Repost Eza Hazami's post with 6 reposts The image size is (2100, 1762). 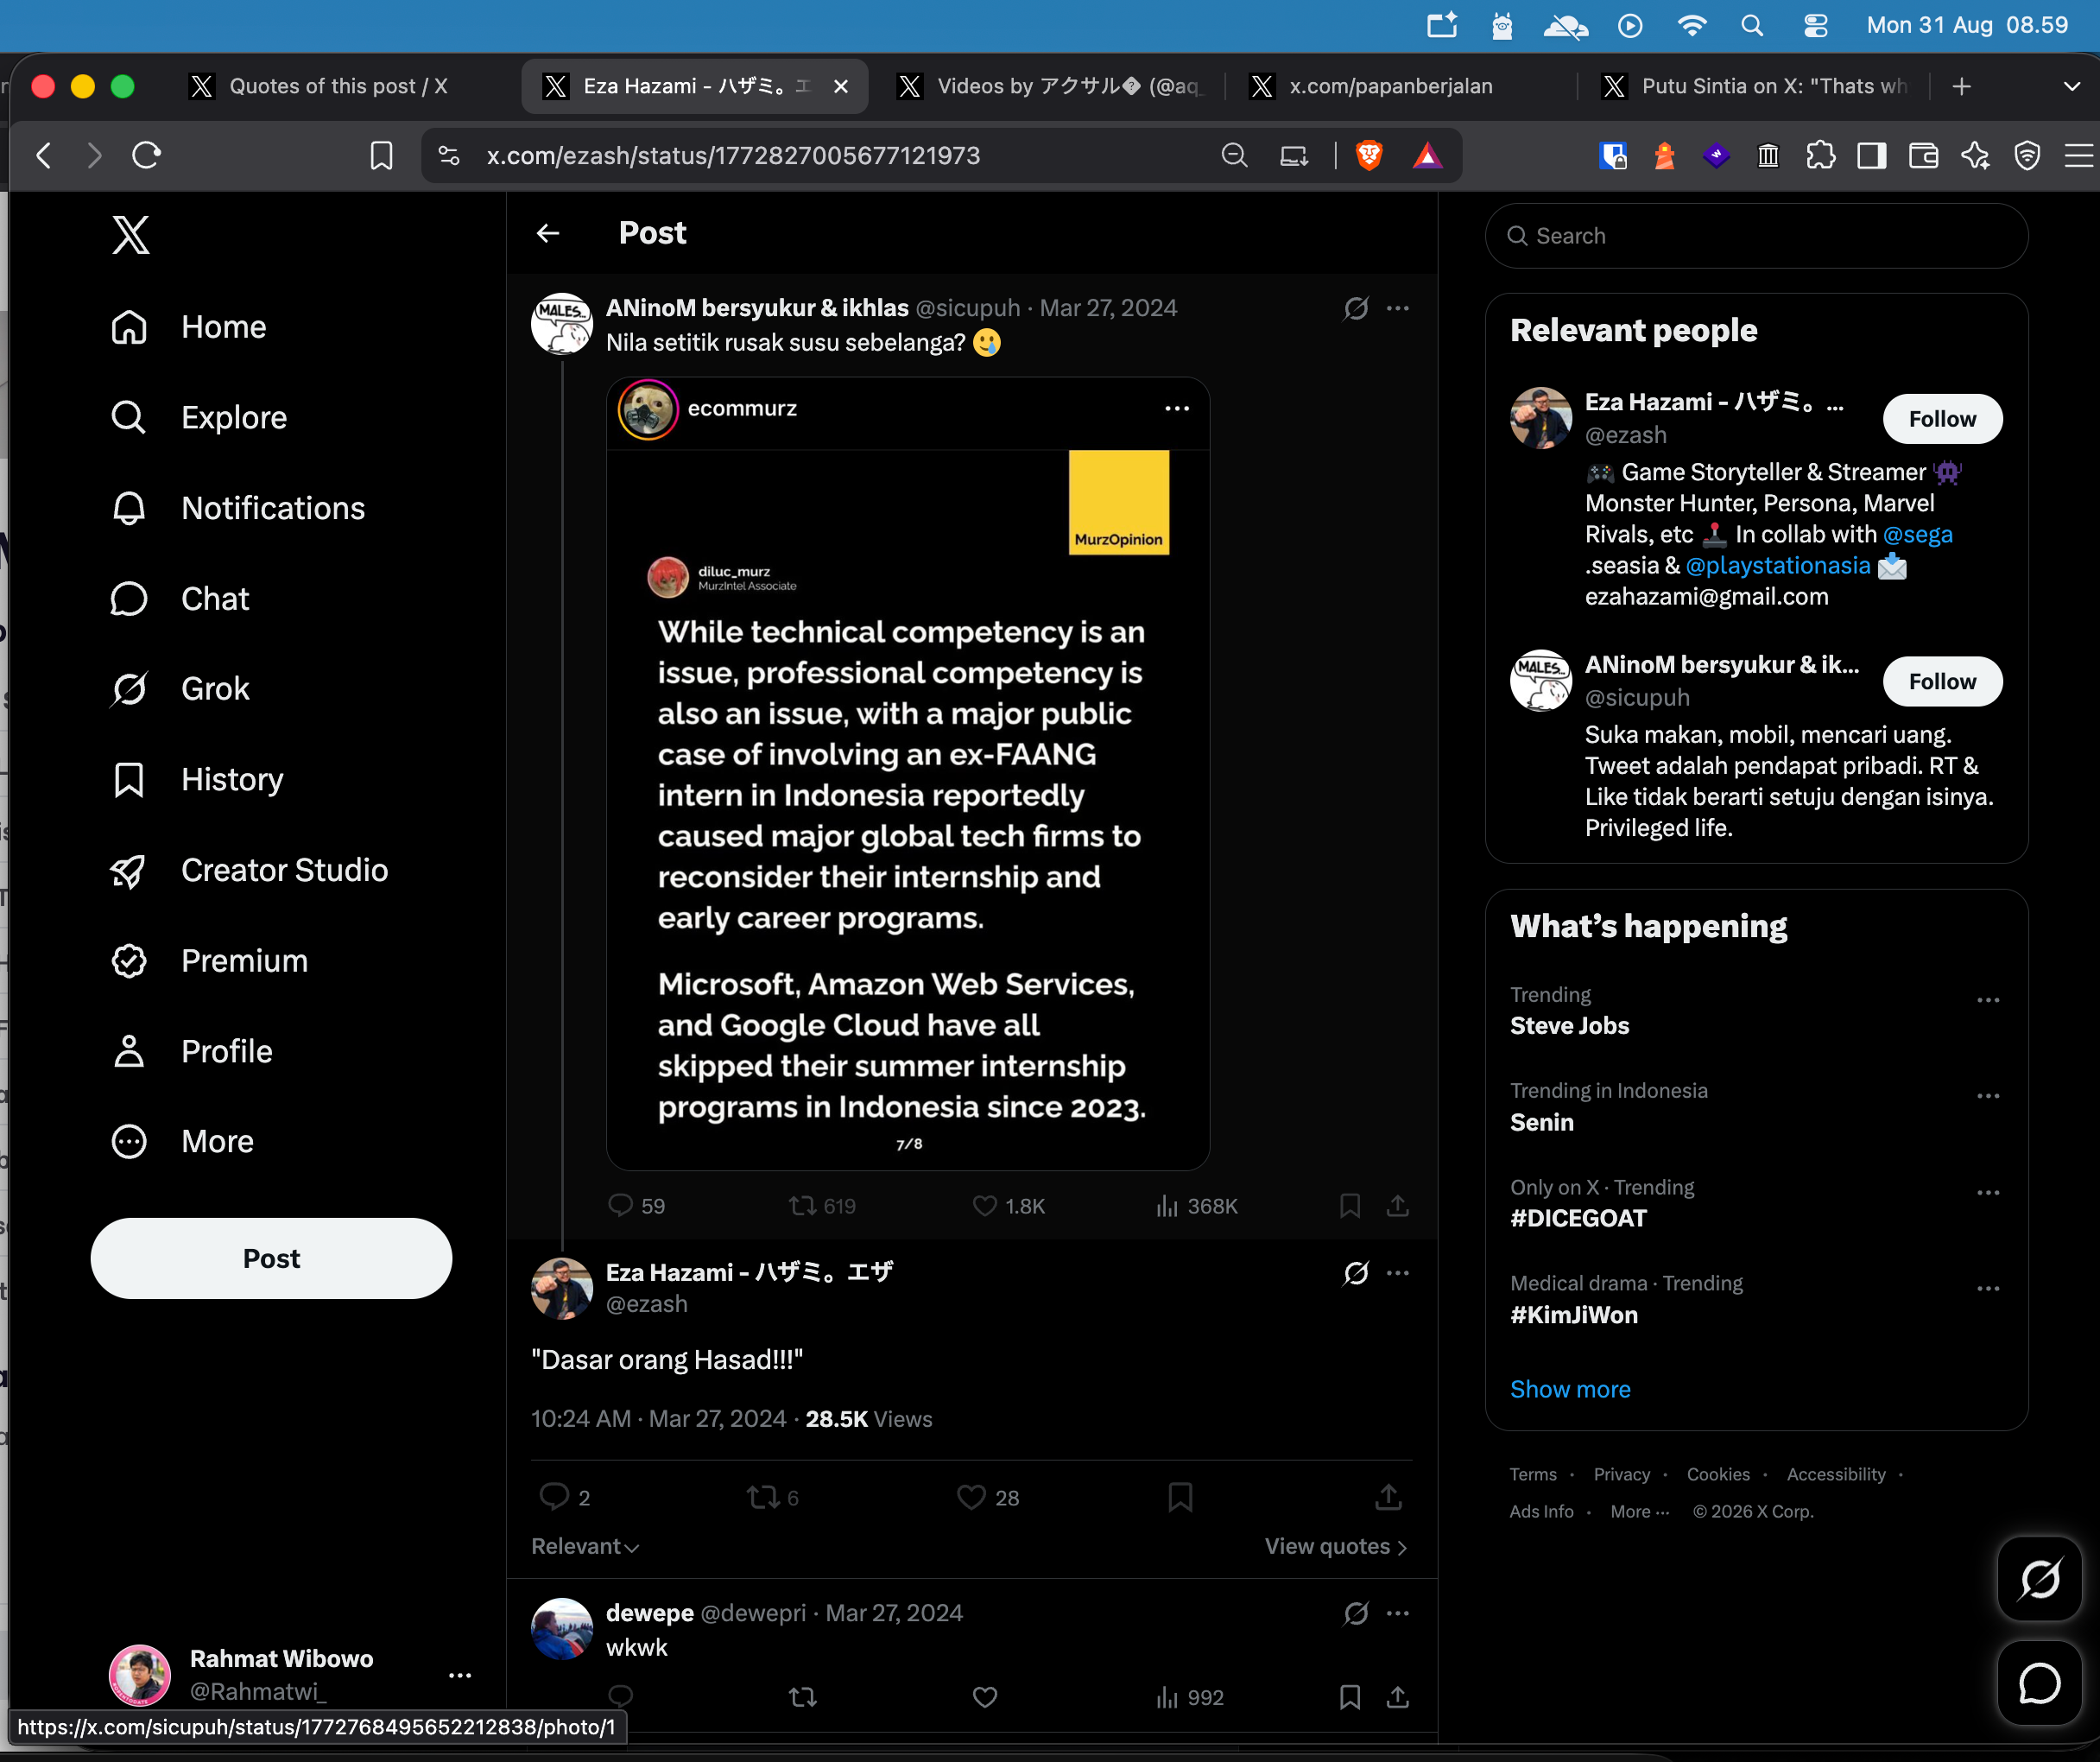click(x=773, y=1497)
